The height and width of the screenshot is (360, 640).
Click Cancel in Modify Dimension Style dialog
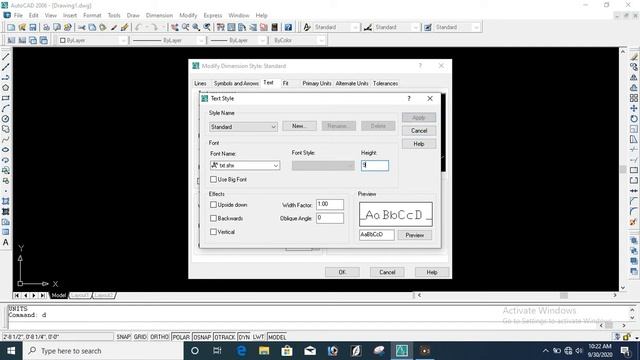387,272
